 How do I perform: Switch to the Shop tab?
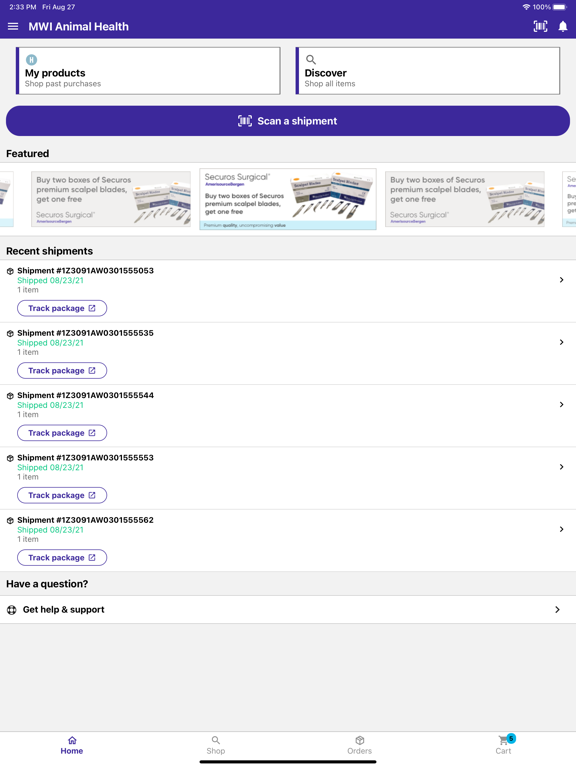[x=216, y=745]
